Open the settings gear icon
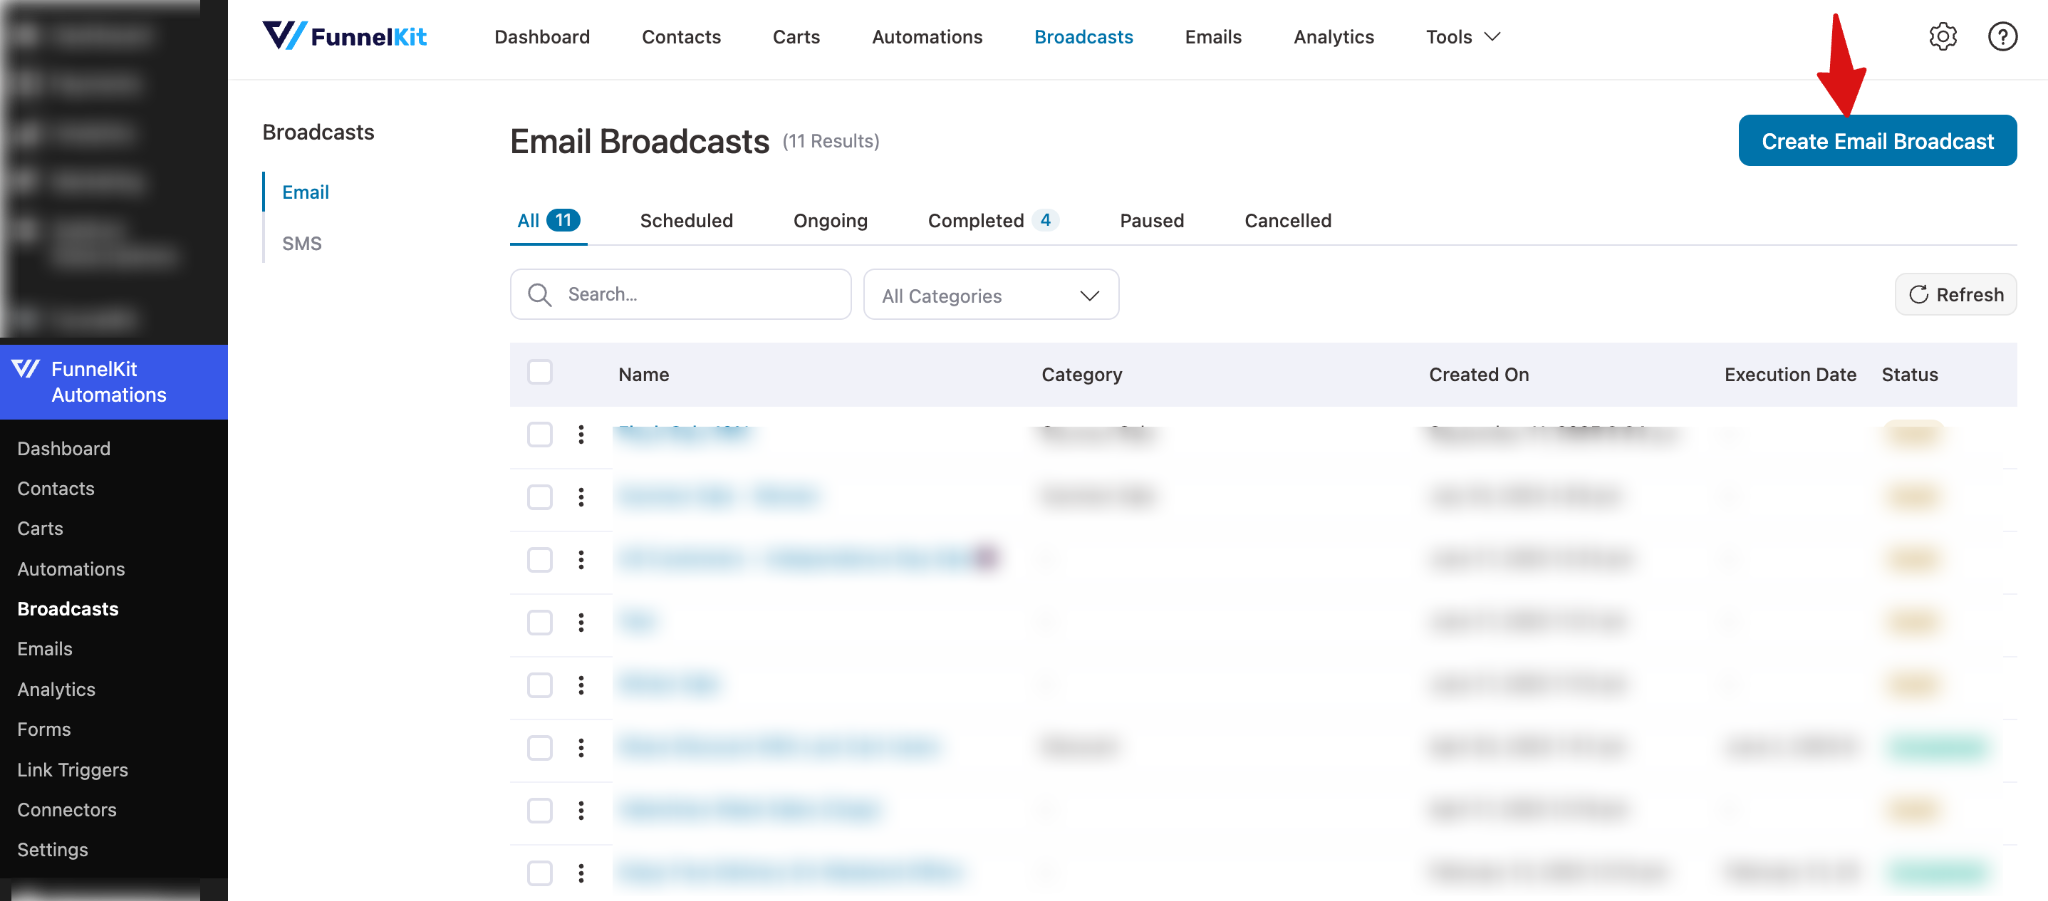 click(x=1943, y=36)
